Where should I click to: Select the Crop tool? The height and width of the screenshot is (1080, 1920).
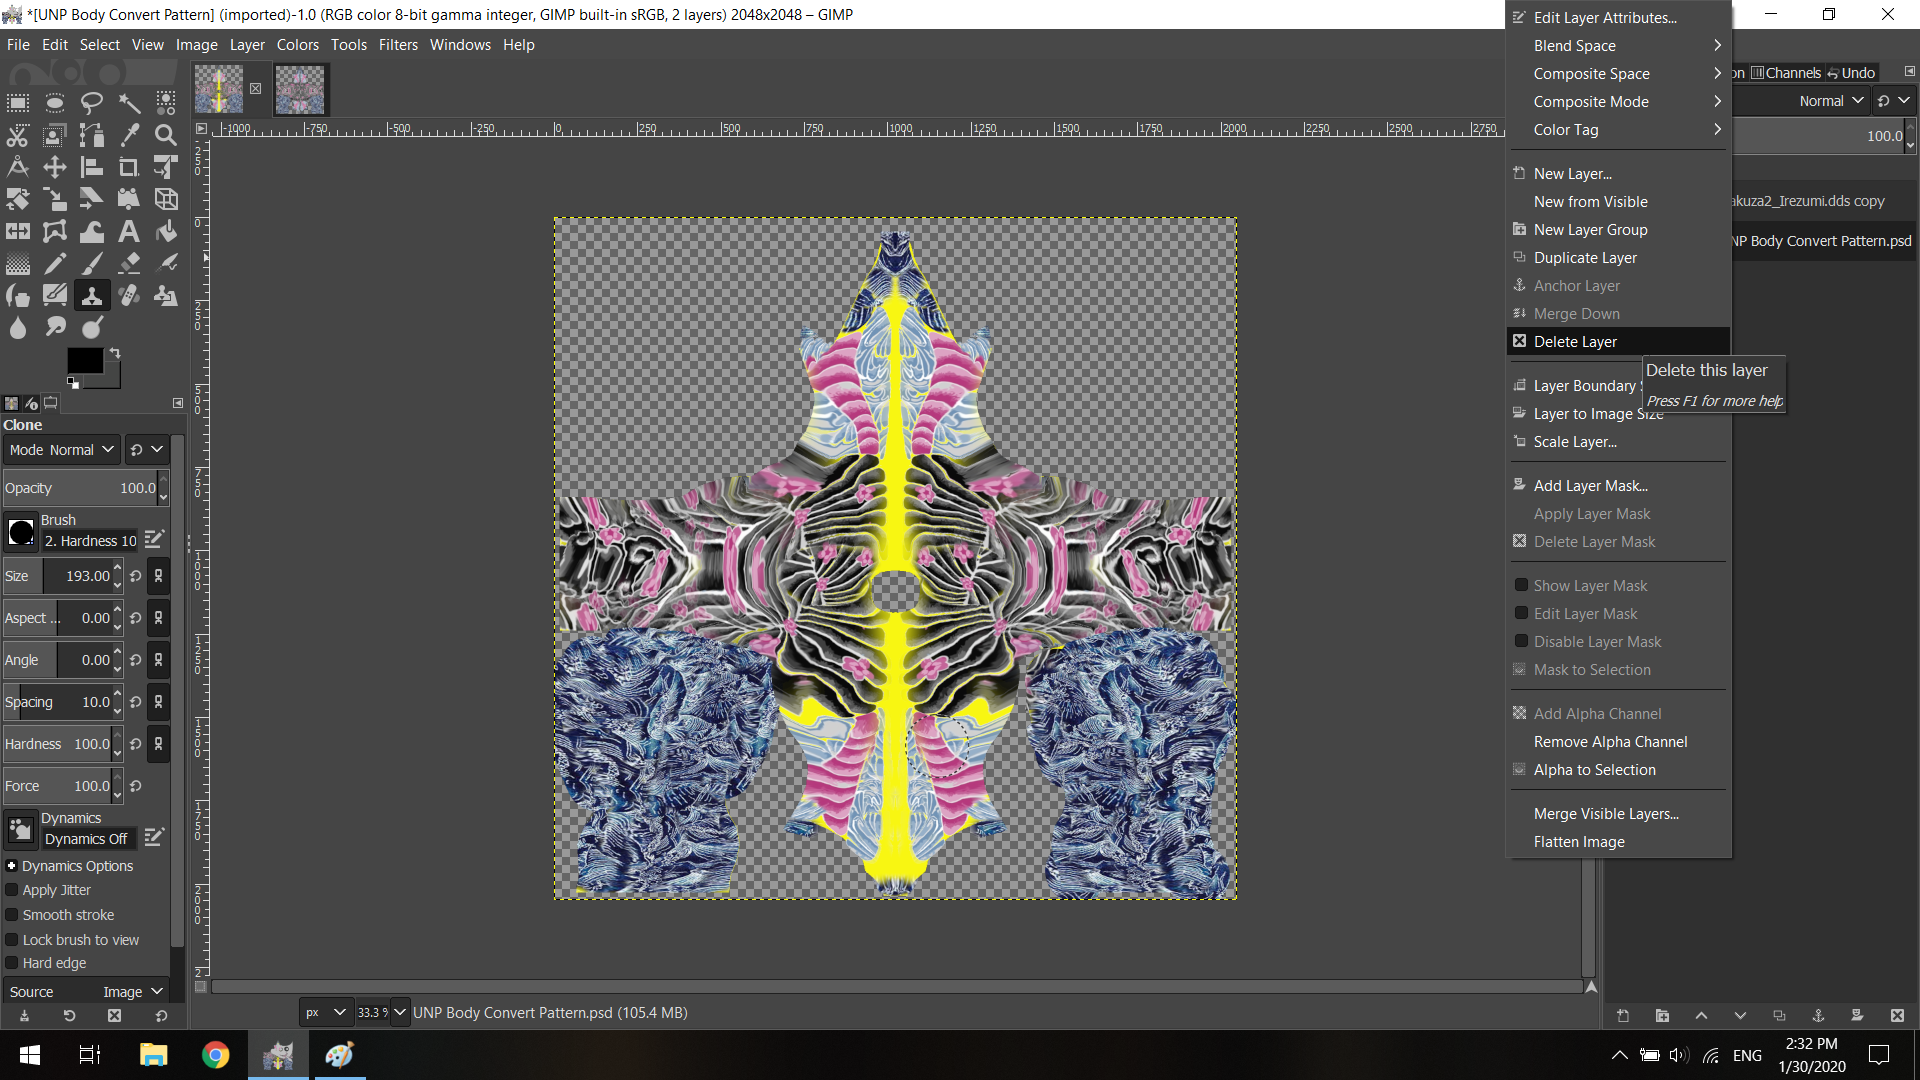129,167
